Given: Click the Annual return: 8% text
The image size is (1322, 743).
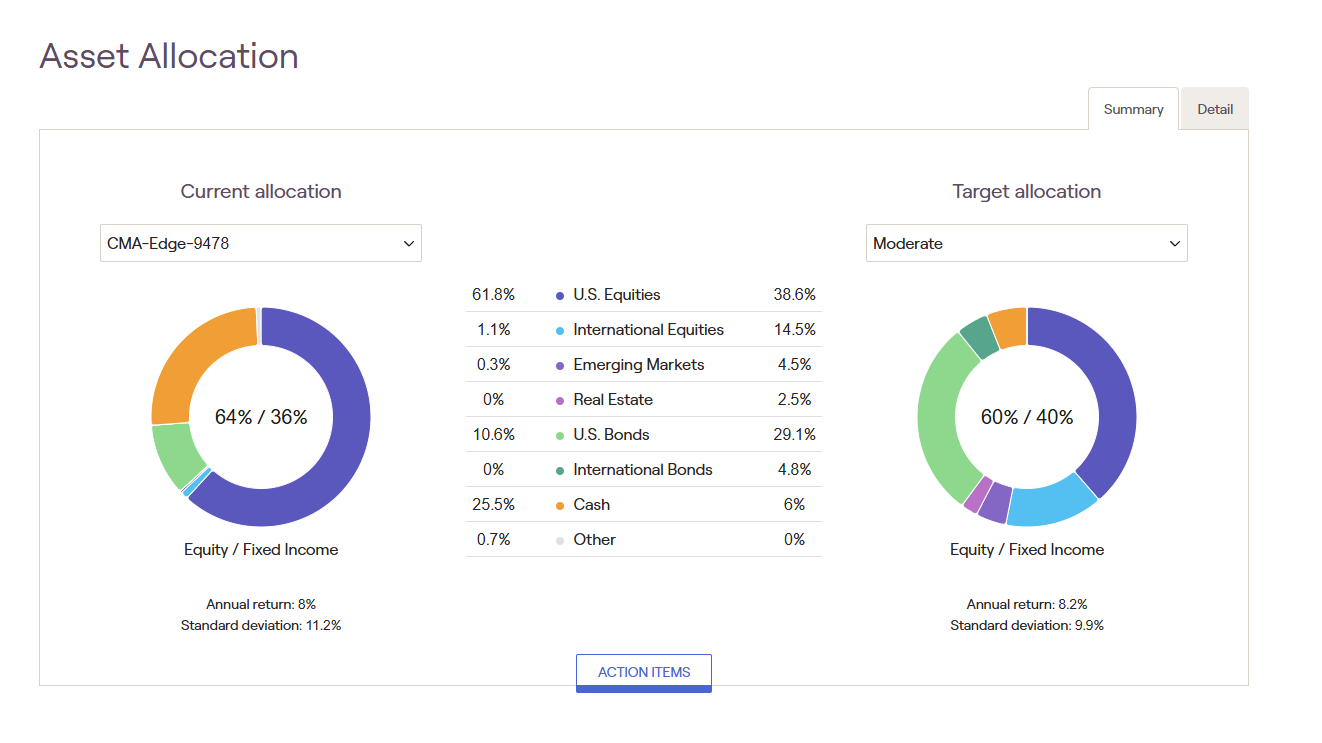Looking at the screenshot, I should coord(261,604).
